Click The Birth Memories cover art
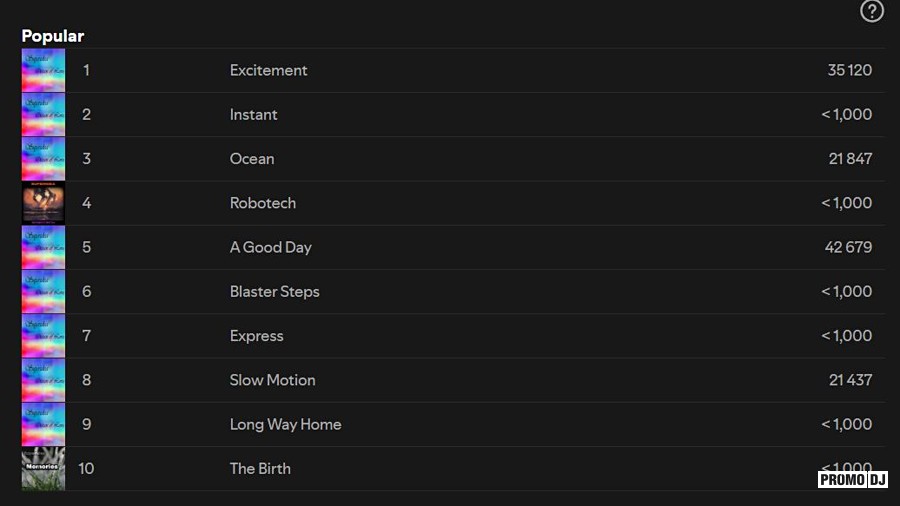 43,469
